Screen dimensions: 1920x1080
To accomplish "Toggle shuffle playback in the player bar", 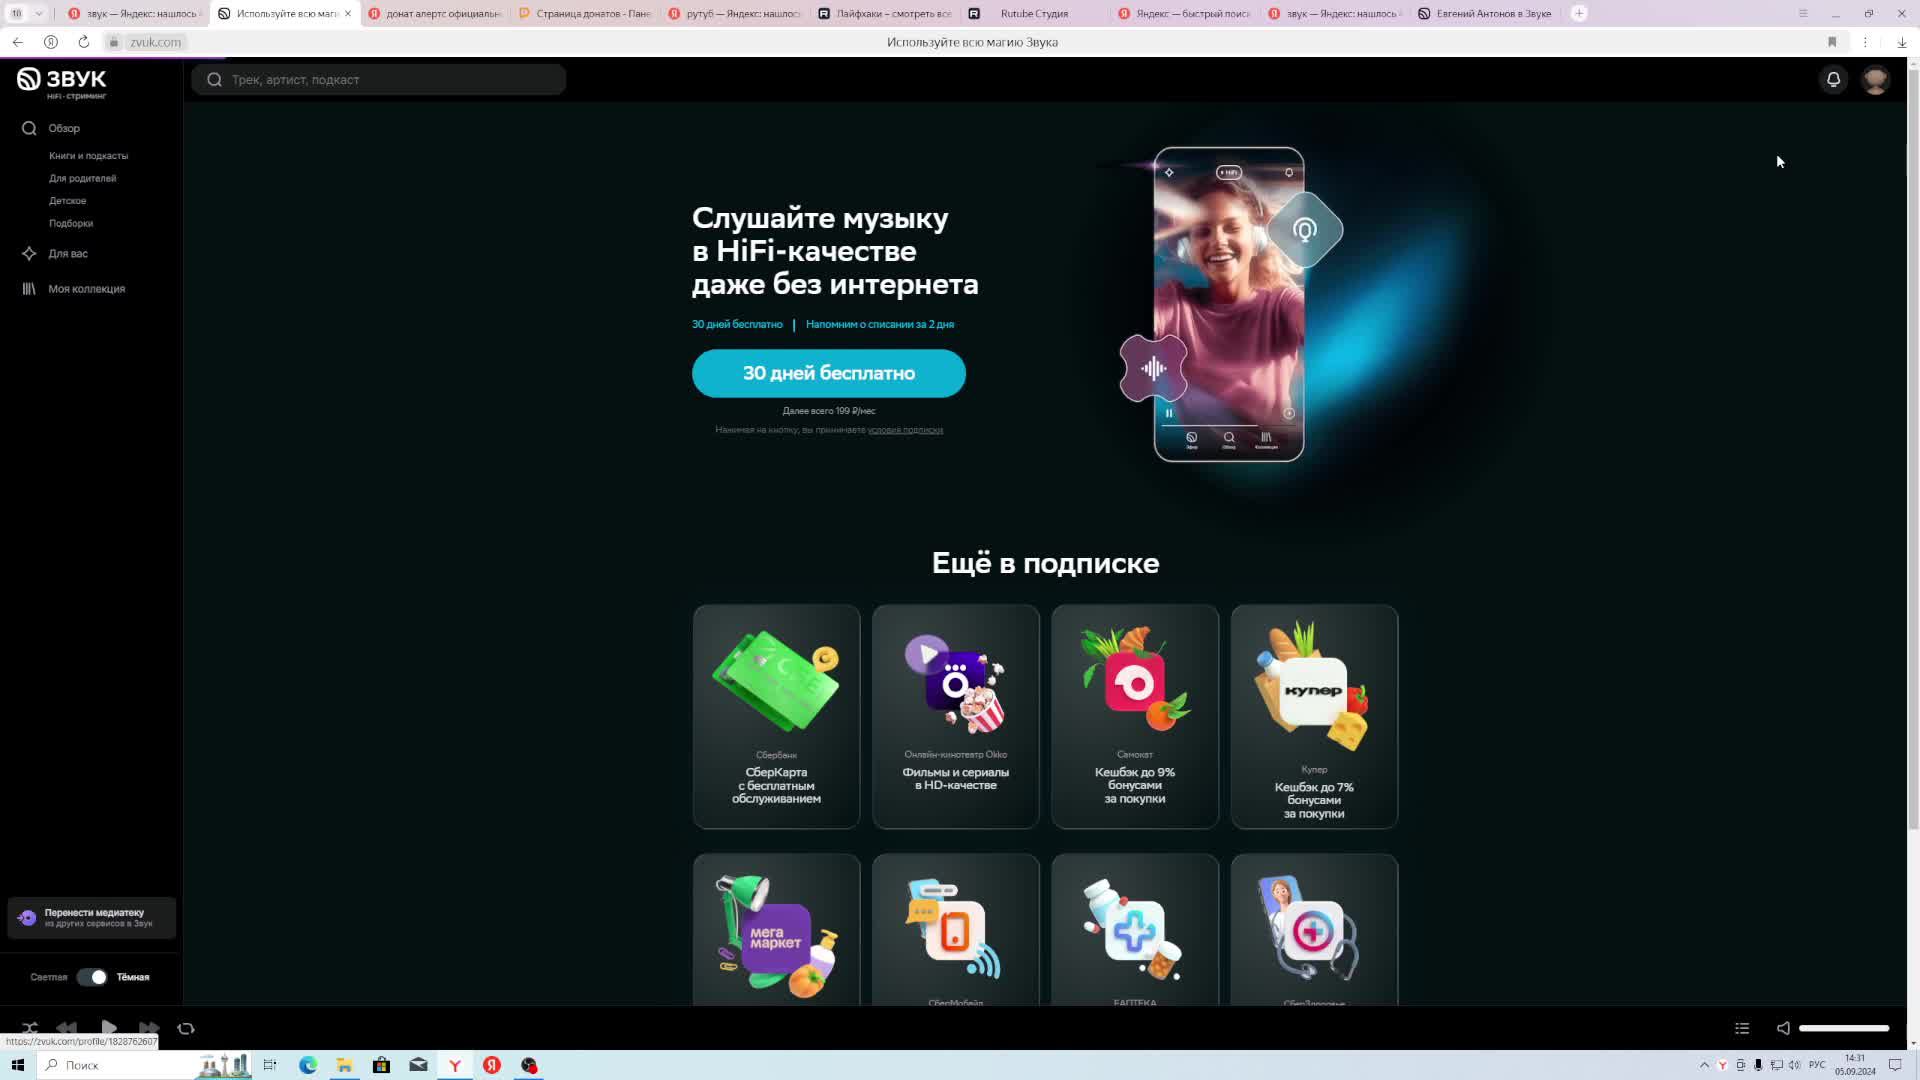I will (x=30, y=1028).
